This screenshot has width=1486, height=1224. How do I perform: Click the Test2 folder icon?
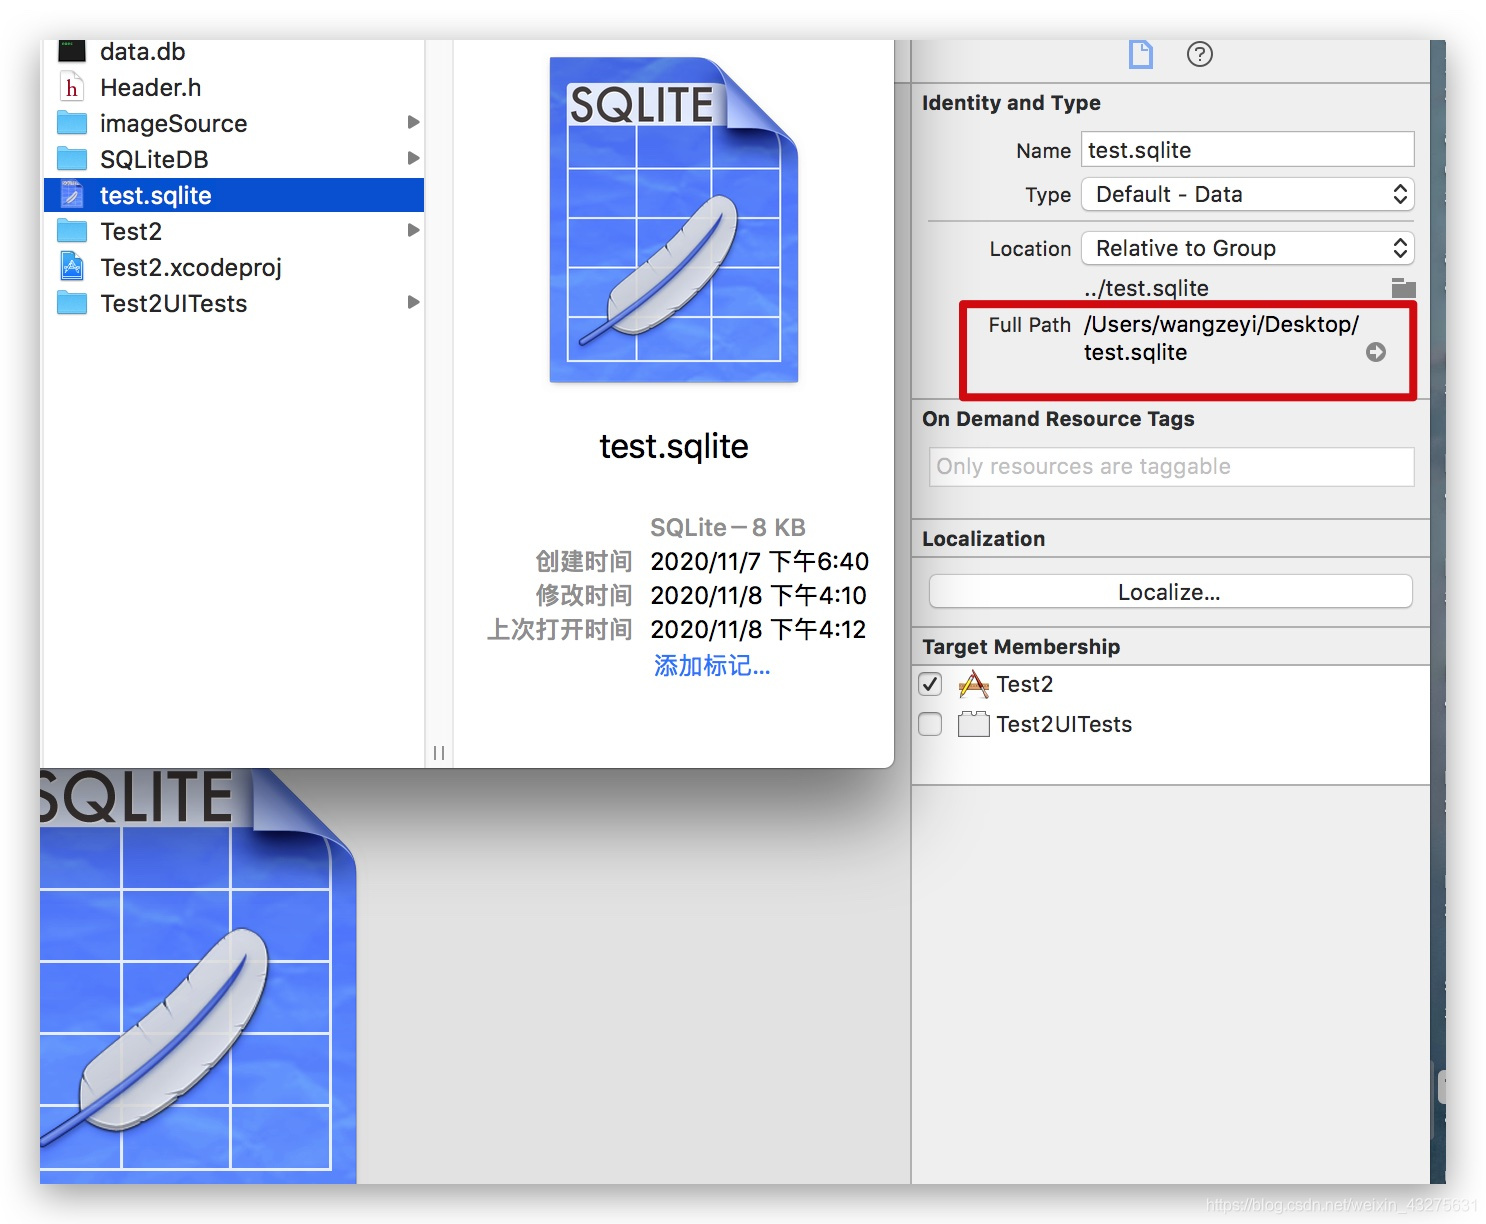(x=72, y=231)
